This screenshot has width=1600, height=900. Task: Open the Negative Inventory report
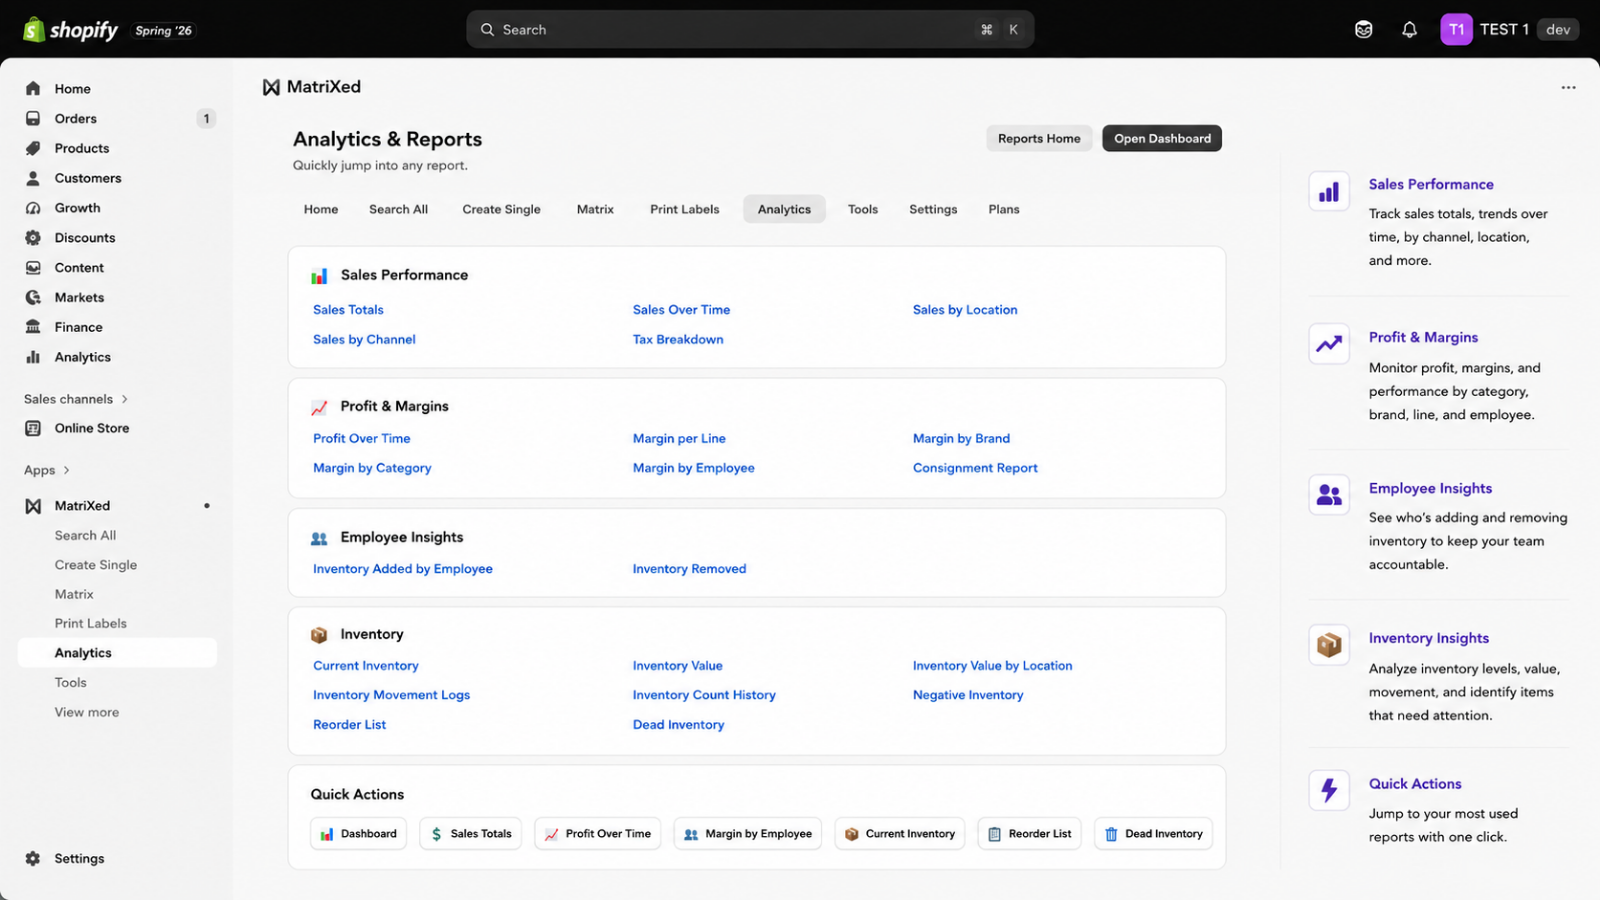click(968, 695)
